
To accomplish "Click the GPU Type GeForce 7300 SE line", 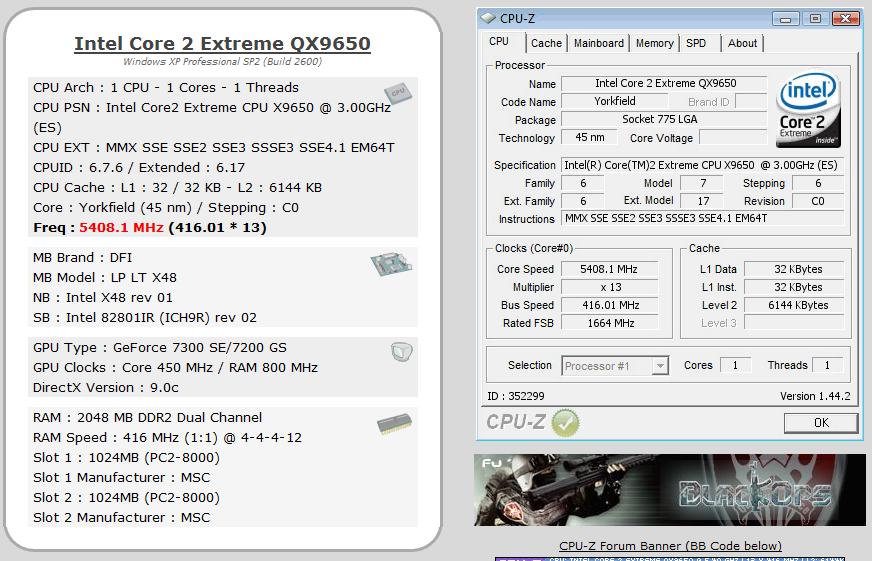I will (x=160, y=347).
